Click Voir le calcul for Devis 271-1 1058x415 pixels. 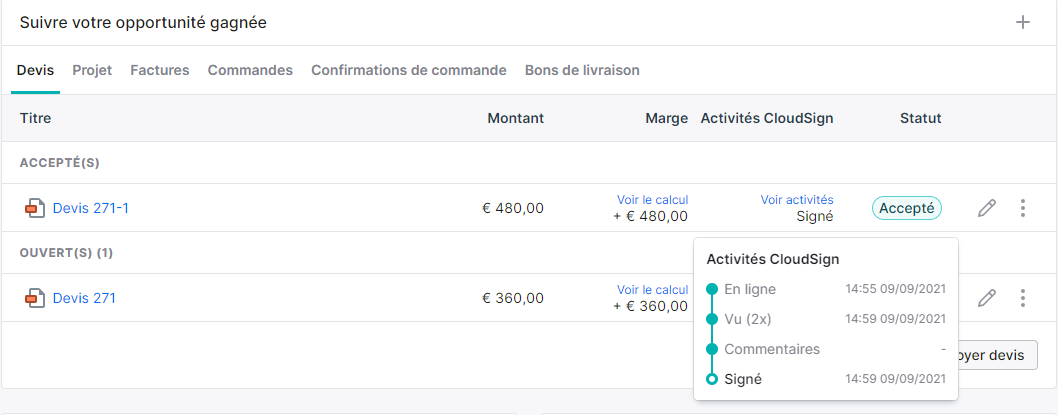pos(652,200)
